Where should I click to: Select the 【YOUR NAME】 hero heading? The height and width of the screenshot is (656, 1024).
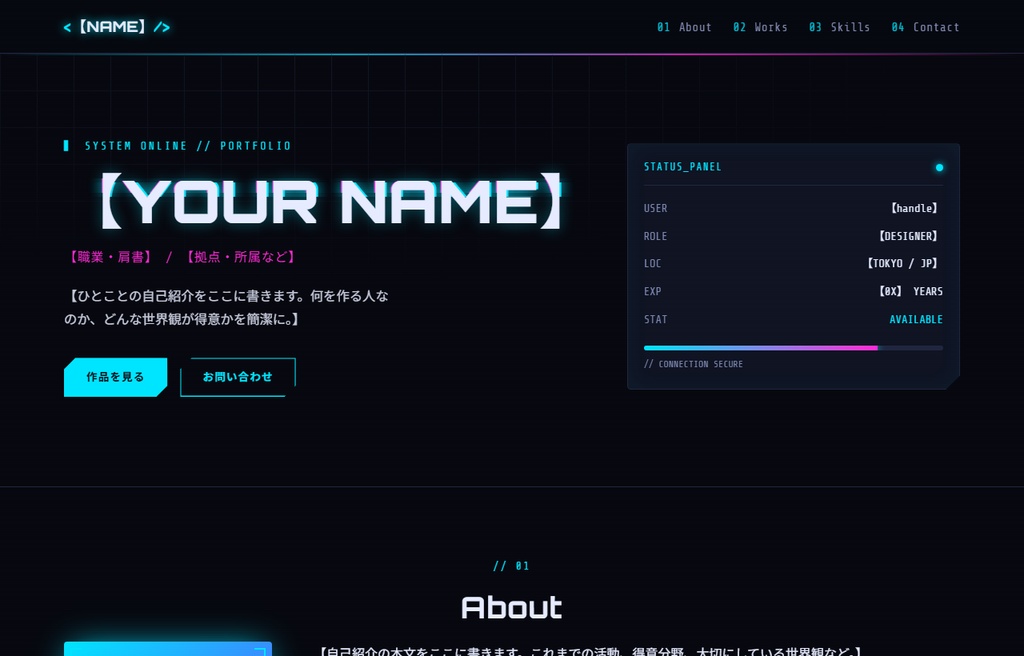click(x=331, y=201)
